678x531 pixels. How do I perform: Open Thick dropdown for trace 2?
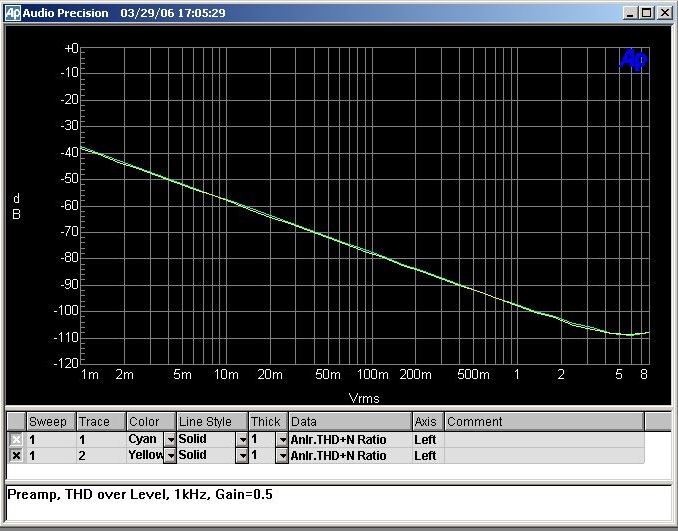[x=281, y=456]
